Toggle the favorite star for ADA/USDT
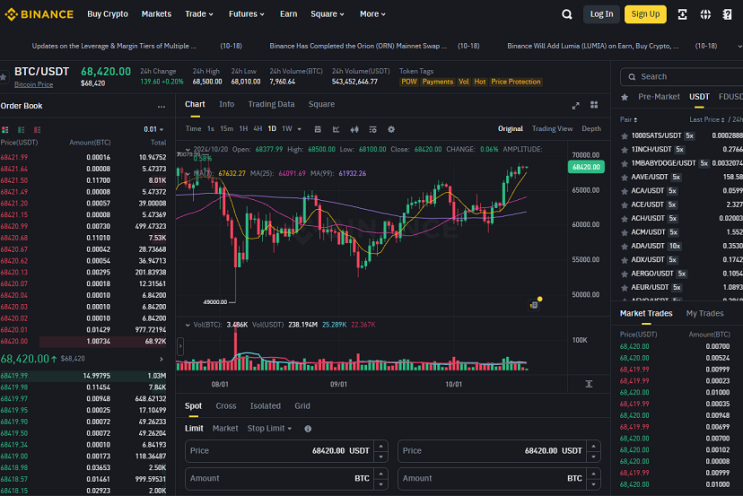Viewport: 743px width, 496px height. pyautogui.click(x=625, y=246)
